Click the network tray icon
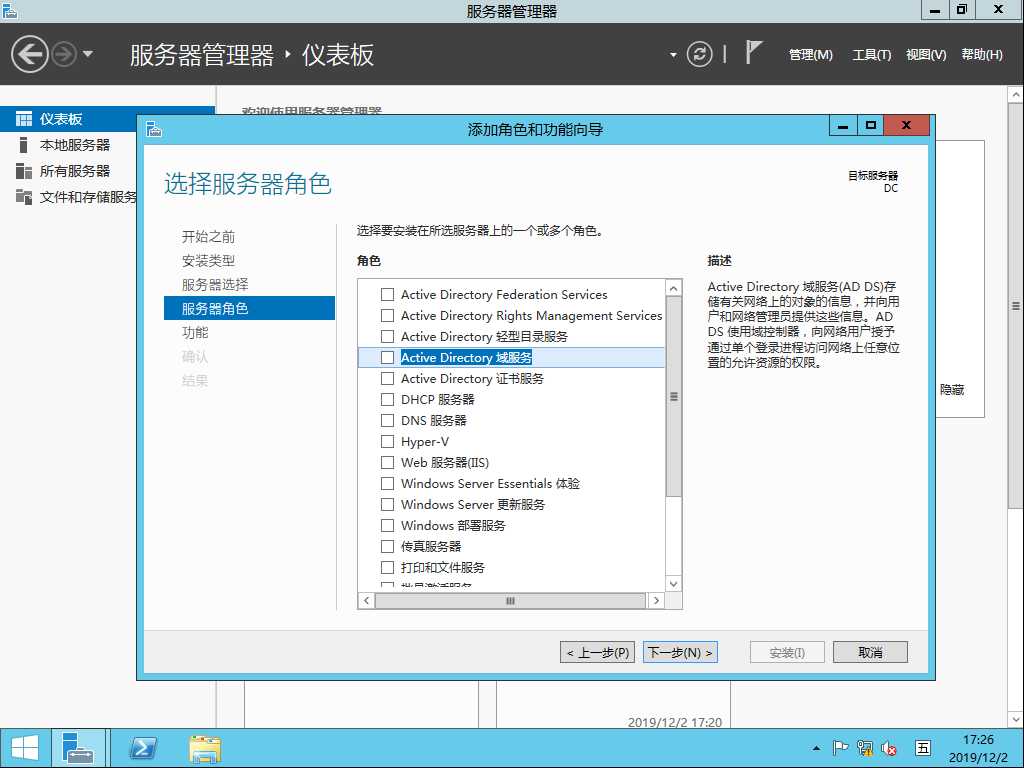Image resolution: width=1024 pixels, height=768 pixels. [x=865, y=748]
